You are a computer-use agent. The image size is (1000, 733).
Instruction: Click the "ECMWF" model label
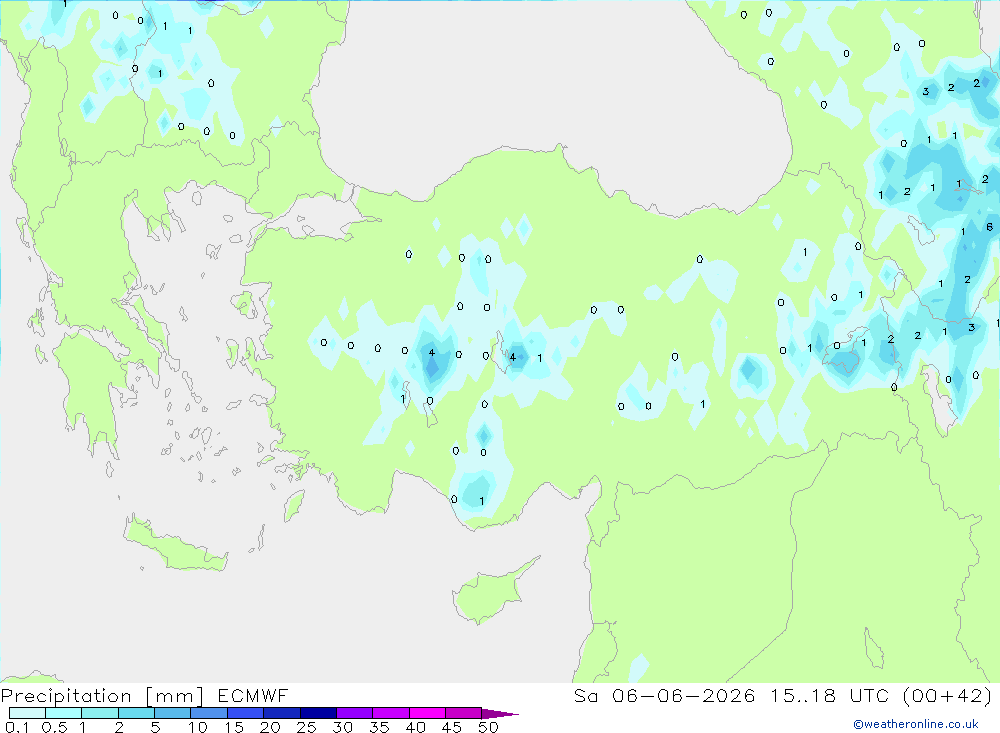pos(253,695)
